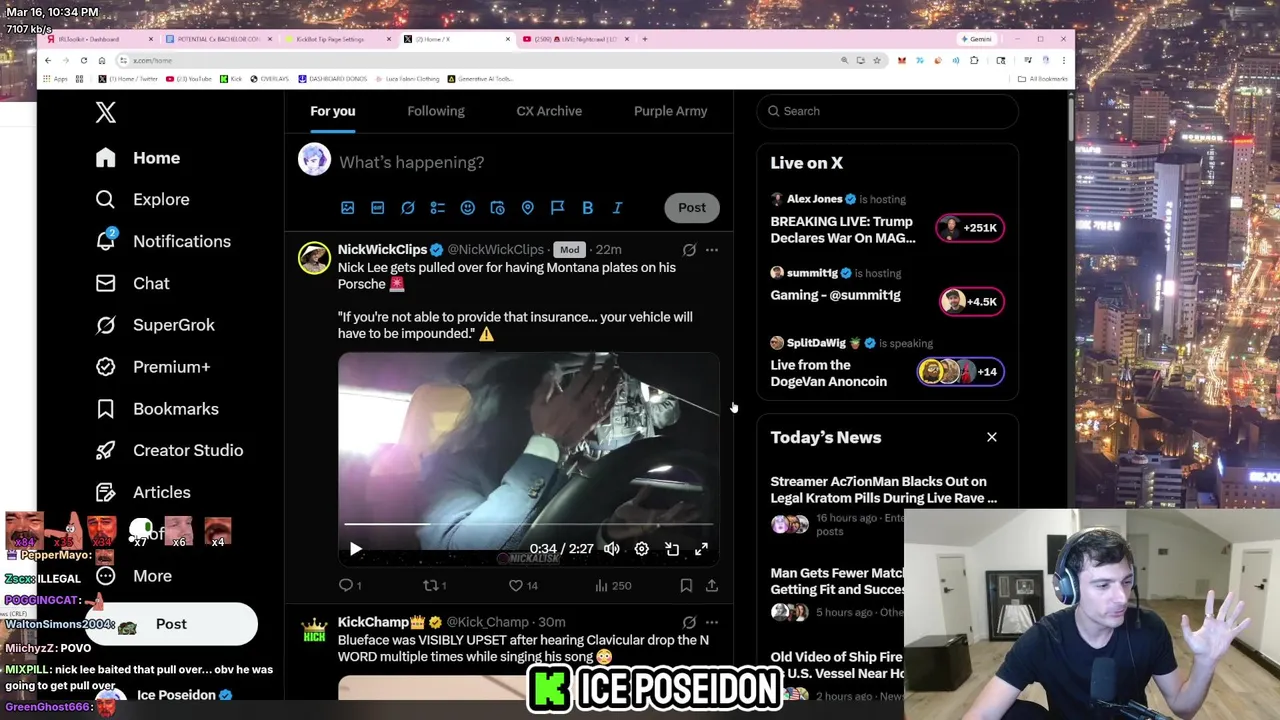The height and width of the screenshot is (720, 1280).
Task: Play the Nick Lee Porsche video
Action: tap(355, 549)
